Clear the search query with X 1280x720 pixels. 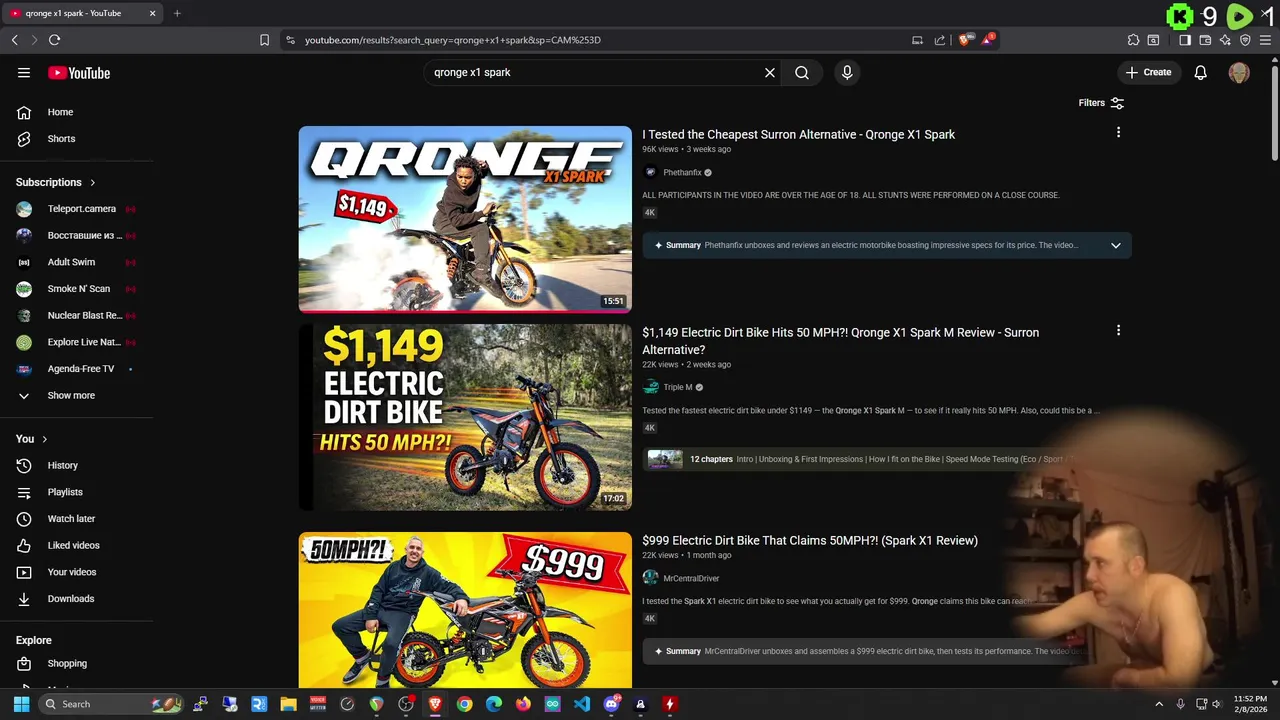(770, 72)
